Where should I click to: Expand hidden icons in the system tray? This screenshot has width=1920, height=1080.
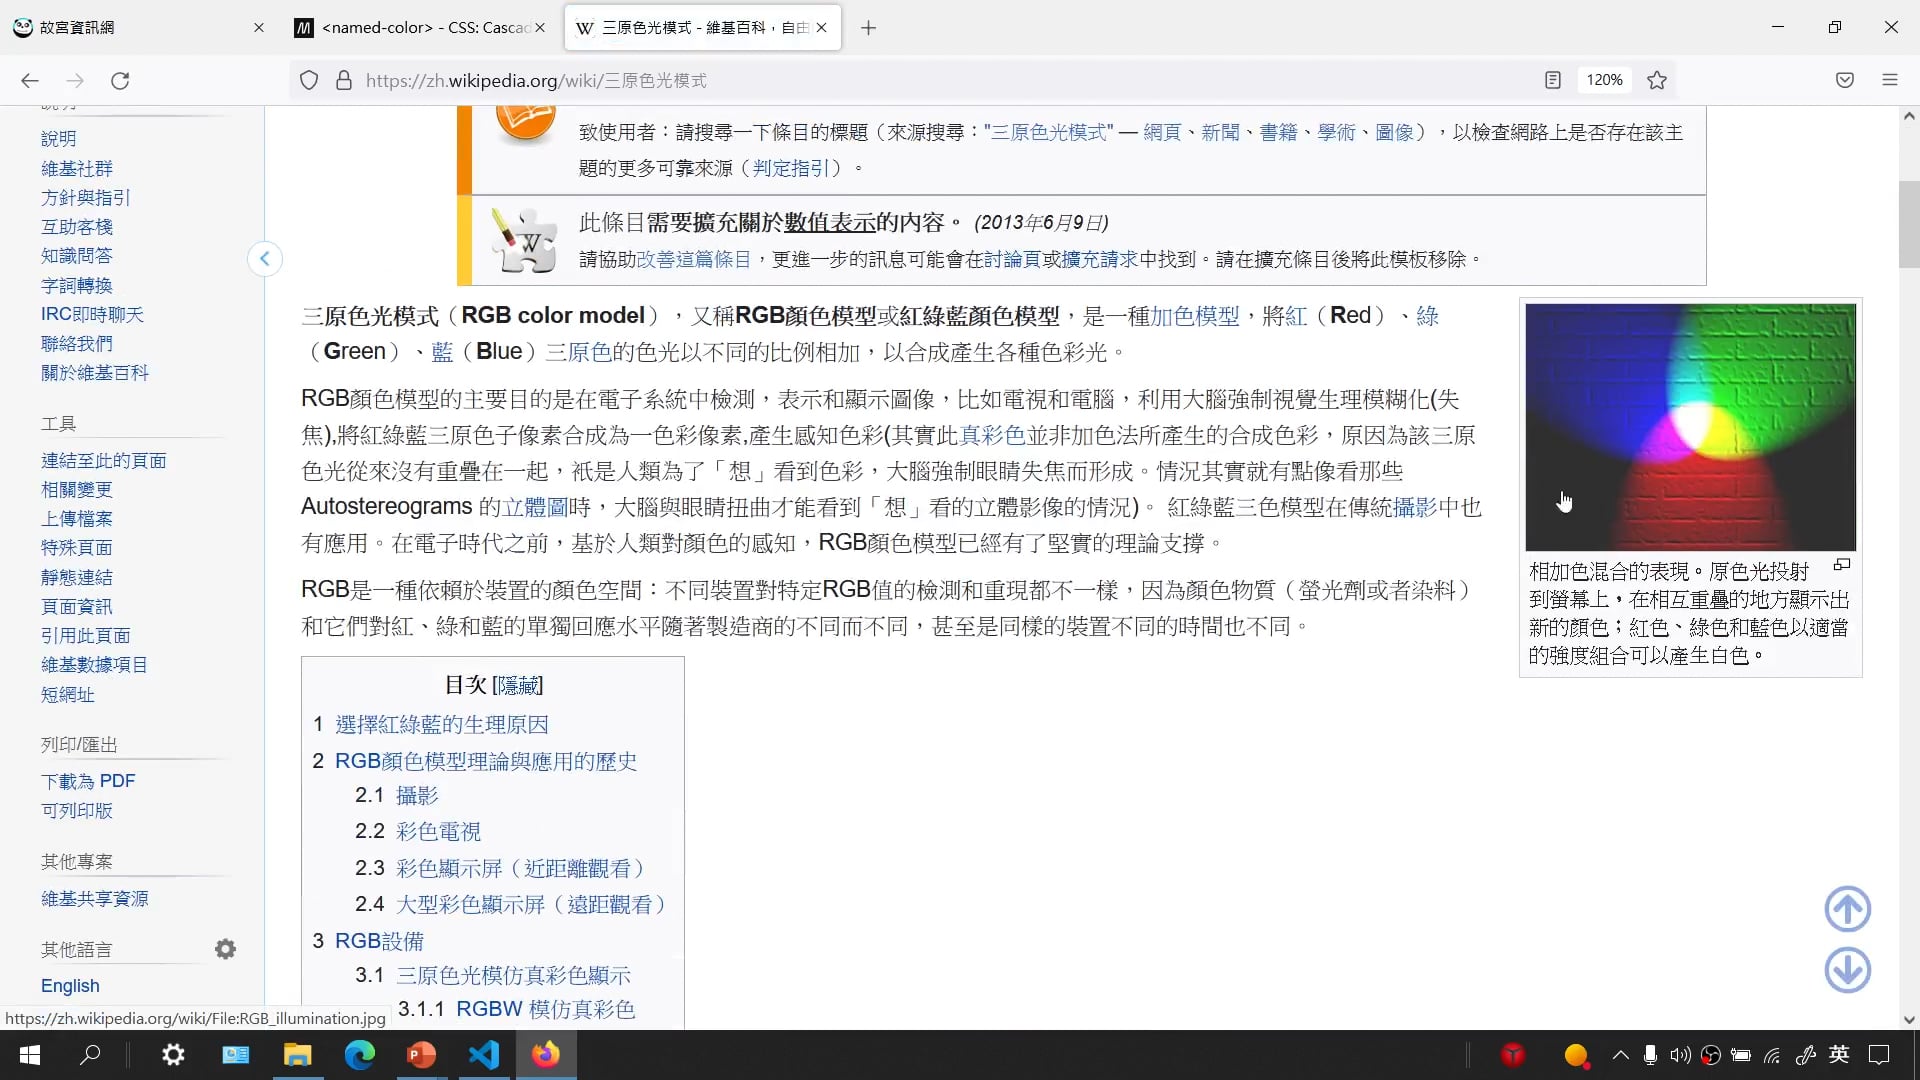pos(1621,1055)
